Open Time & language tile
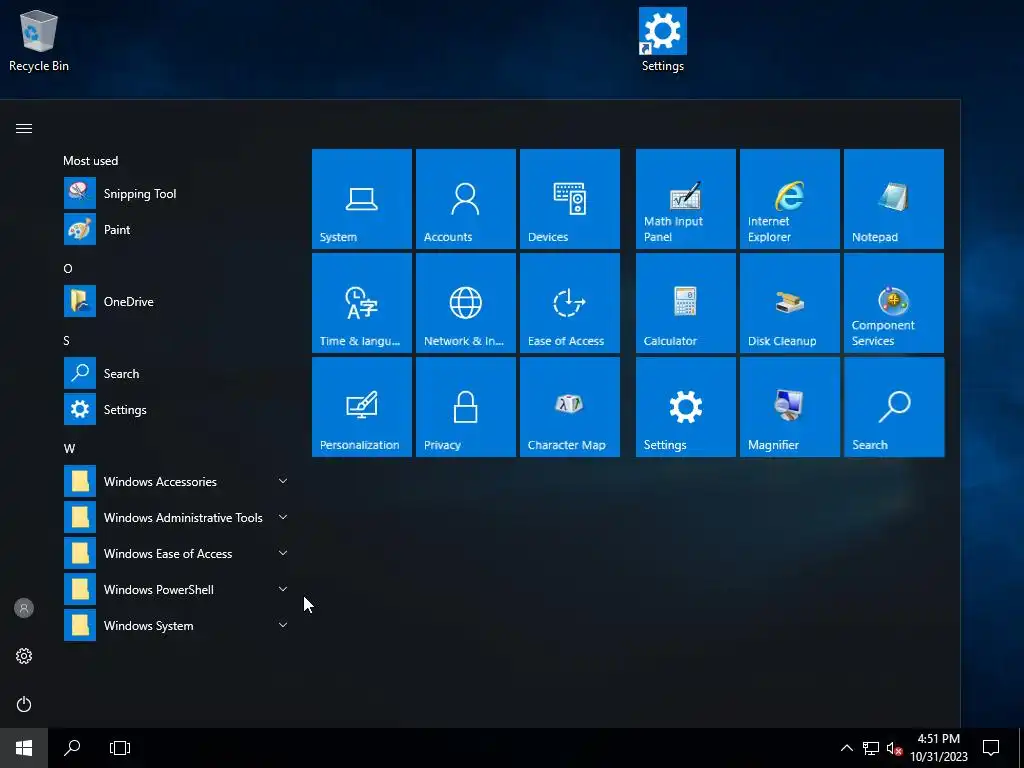 point(362,302)
